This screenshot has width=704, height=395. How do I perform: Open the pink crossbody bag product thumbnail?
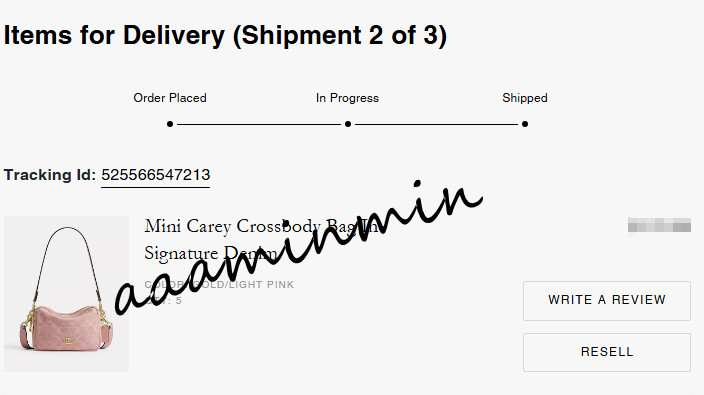click(66, 294)
